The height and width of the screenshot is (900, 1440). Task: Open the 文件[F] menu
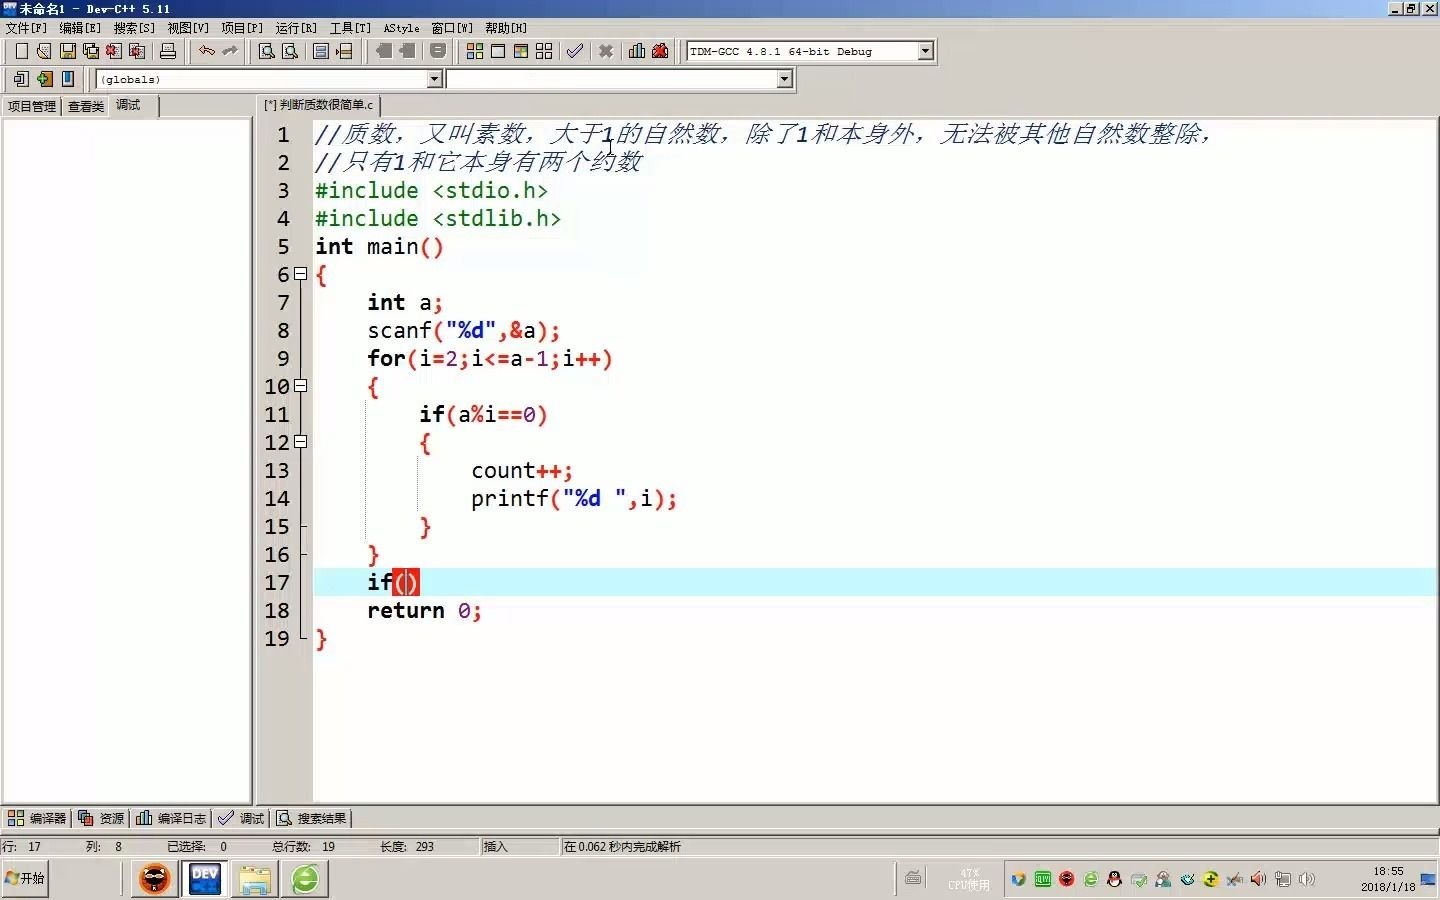pos(26,28)
